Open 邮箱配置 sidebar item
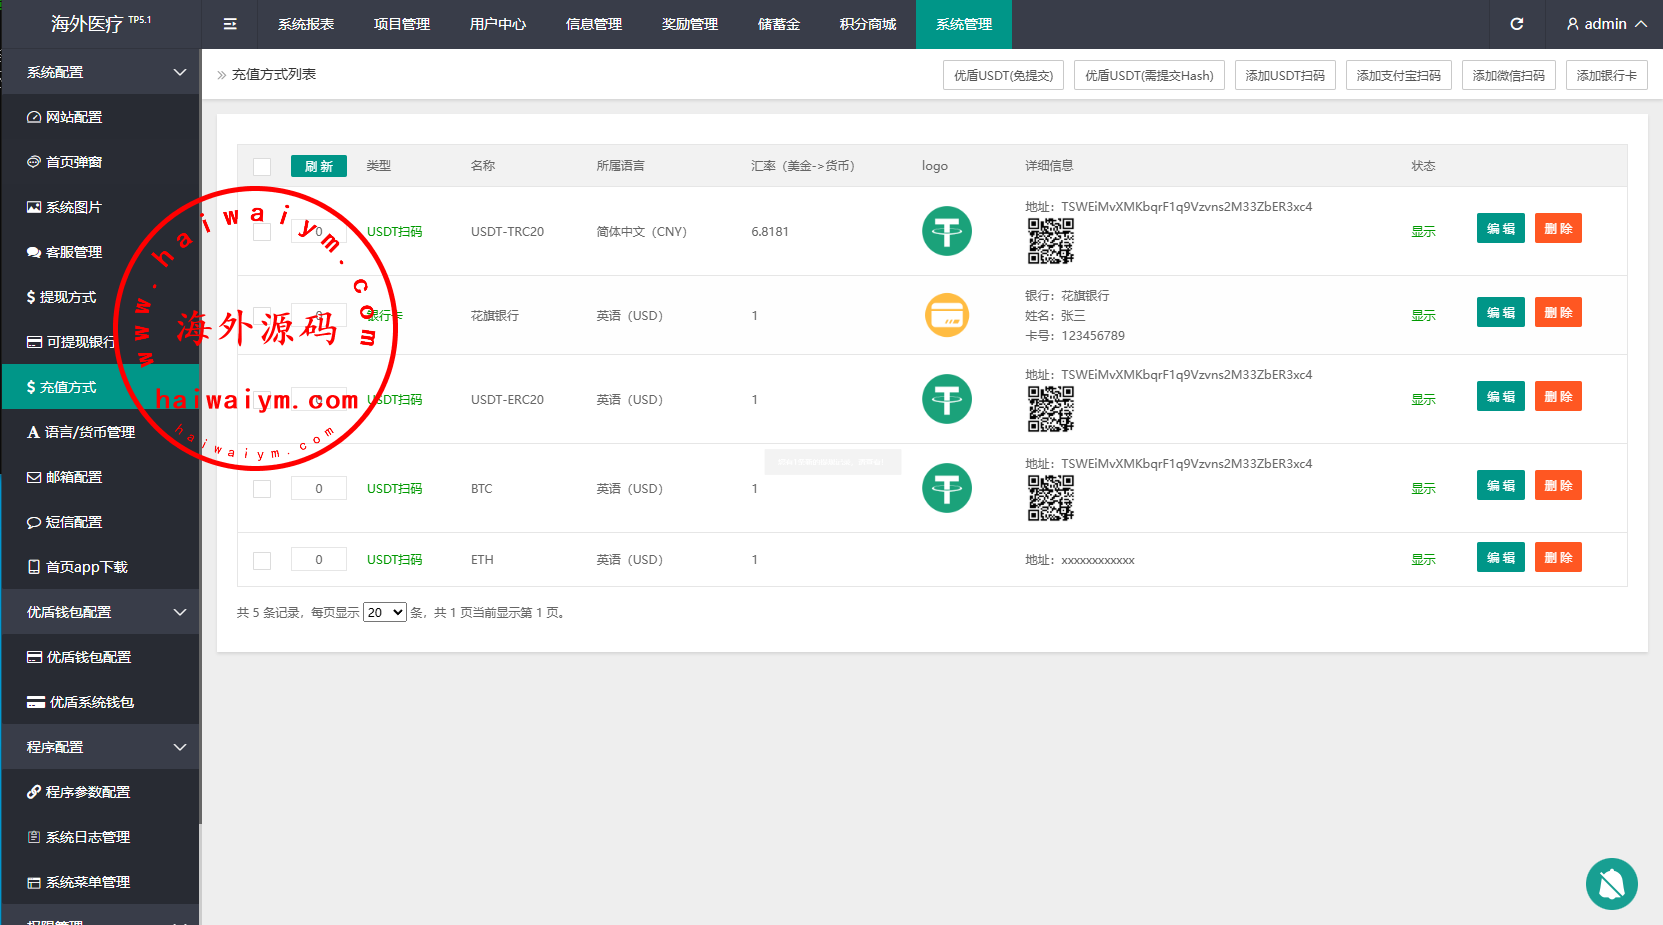 click(x=100, y=477)
